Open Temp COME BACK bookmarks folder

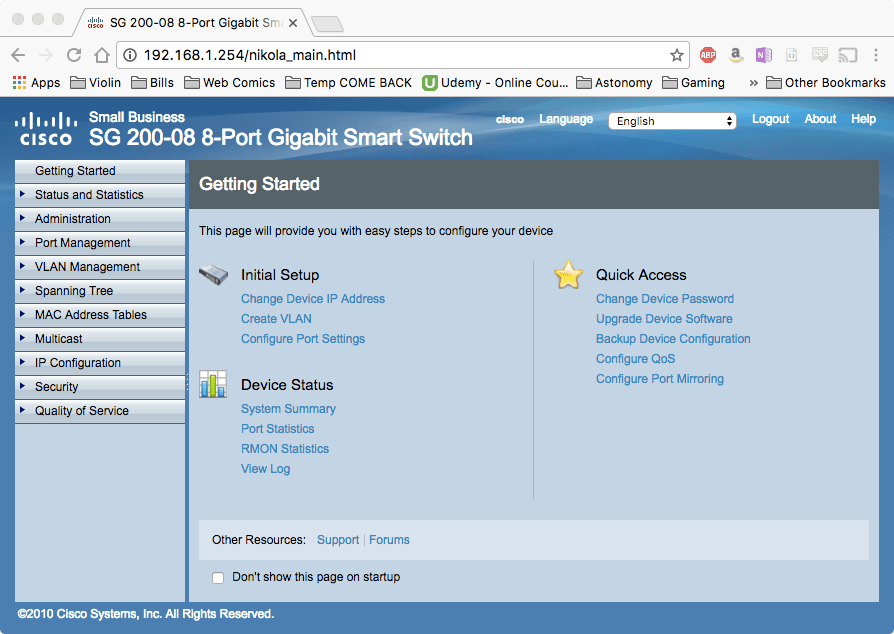click(x=348, y=83)
